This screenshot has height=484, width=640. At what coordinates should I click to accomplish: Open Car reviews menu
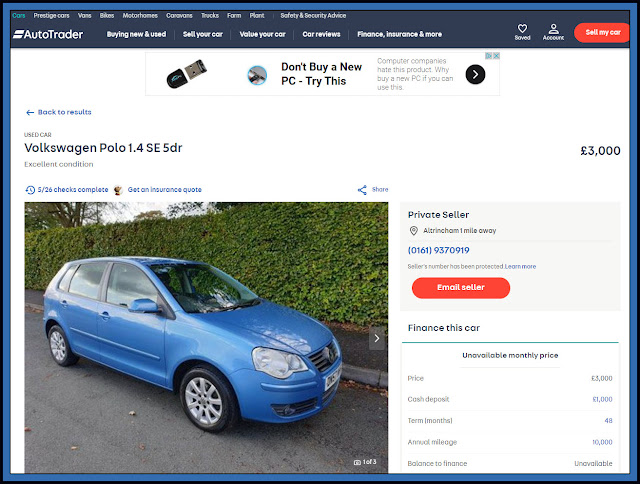point(321,34)
